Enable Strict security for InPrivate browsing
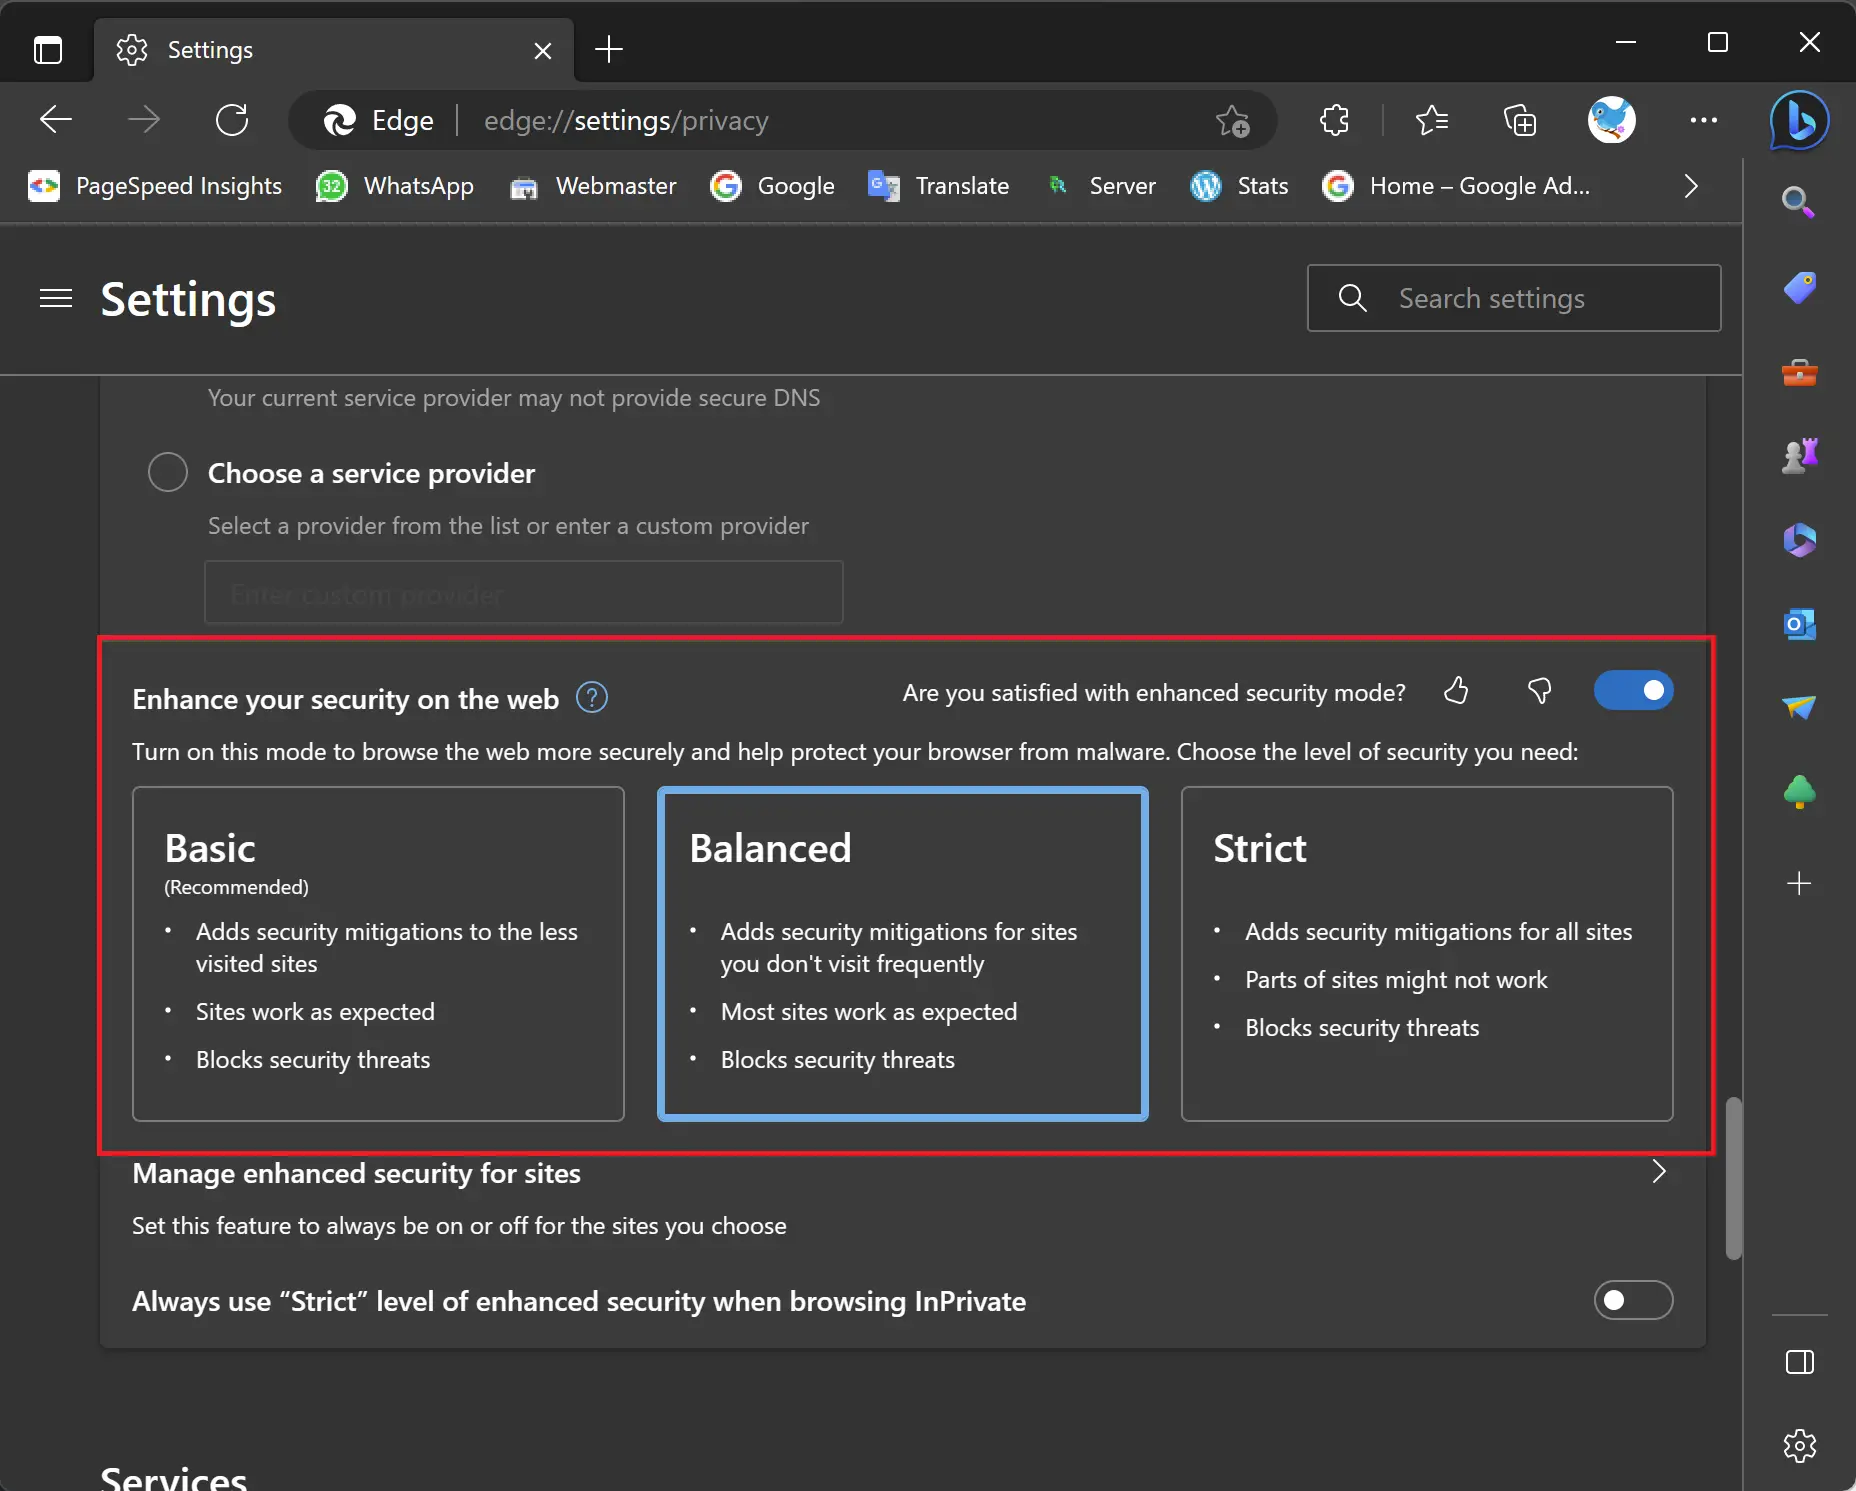 [x=1633, y=1301]
